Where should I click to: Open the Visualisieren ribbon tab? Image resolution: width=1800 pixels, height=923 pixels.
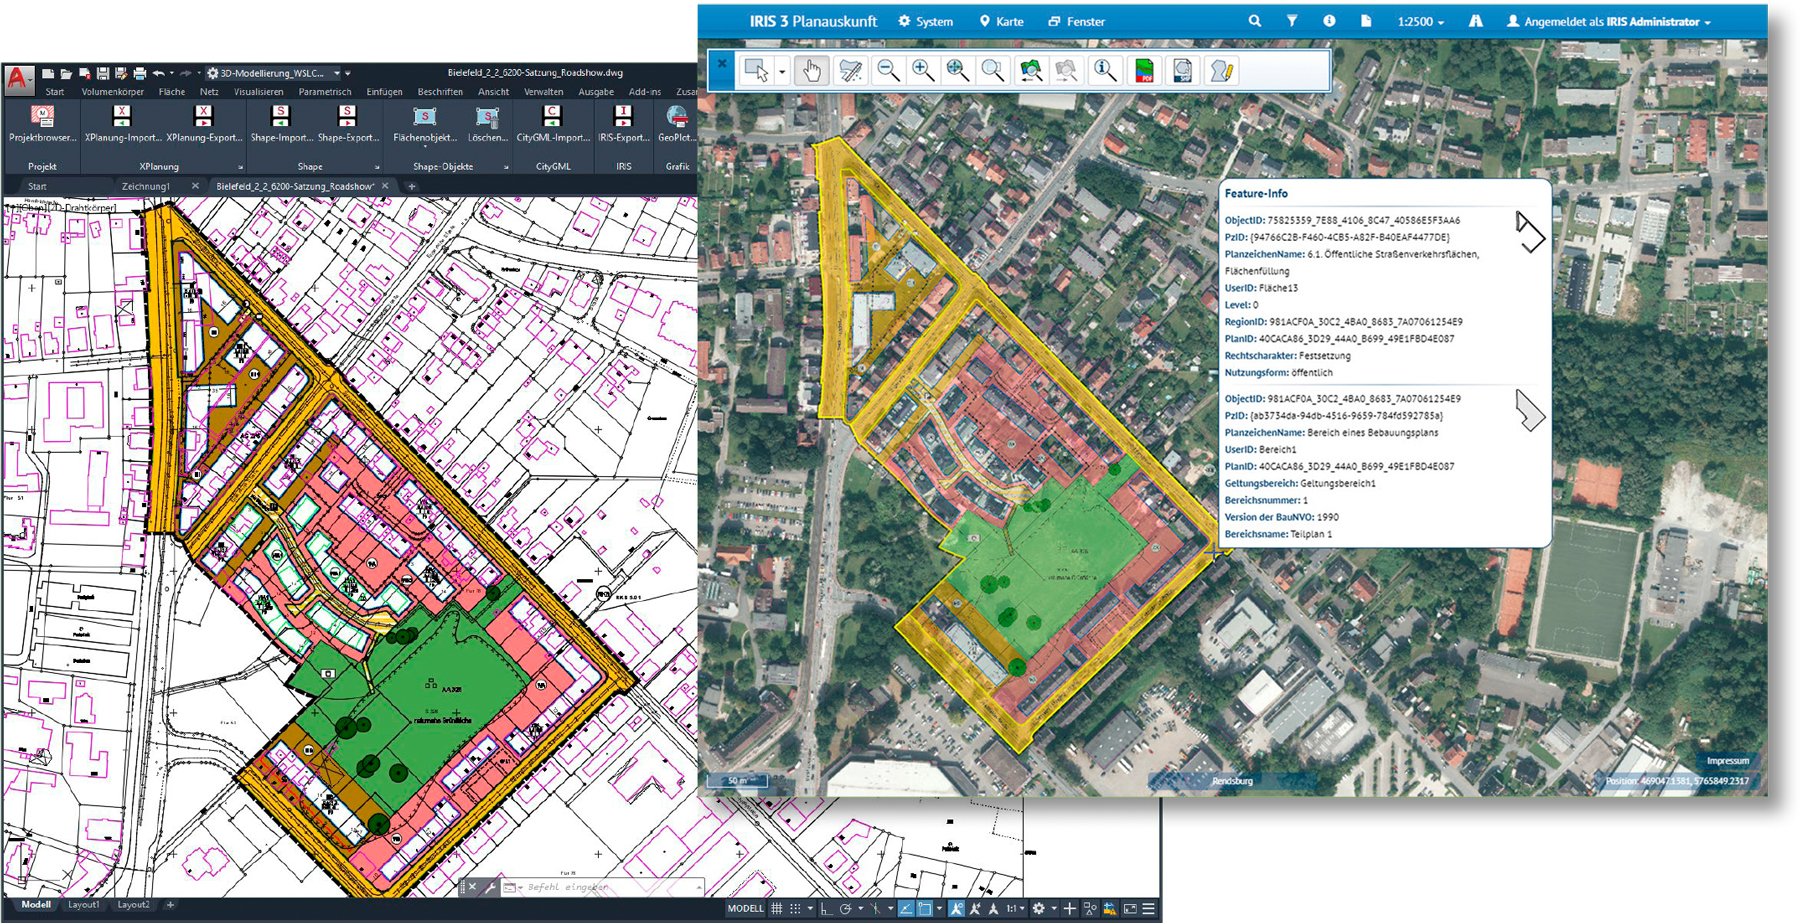click(x=258, y=92)
